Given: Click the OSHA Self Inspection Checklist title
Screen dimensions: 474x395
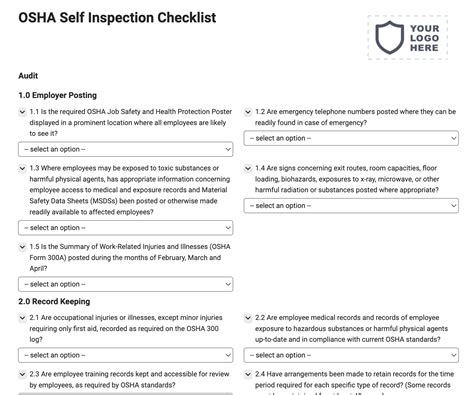Looking at the screenshot, I should coord(117,18).
